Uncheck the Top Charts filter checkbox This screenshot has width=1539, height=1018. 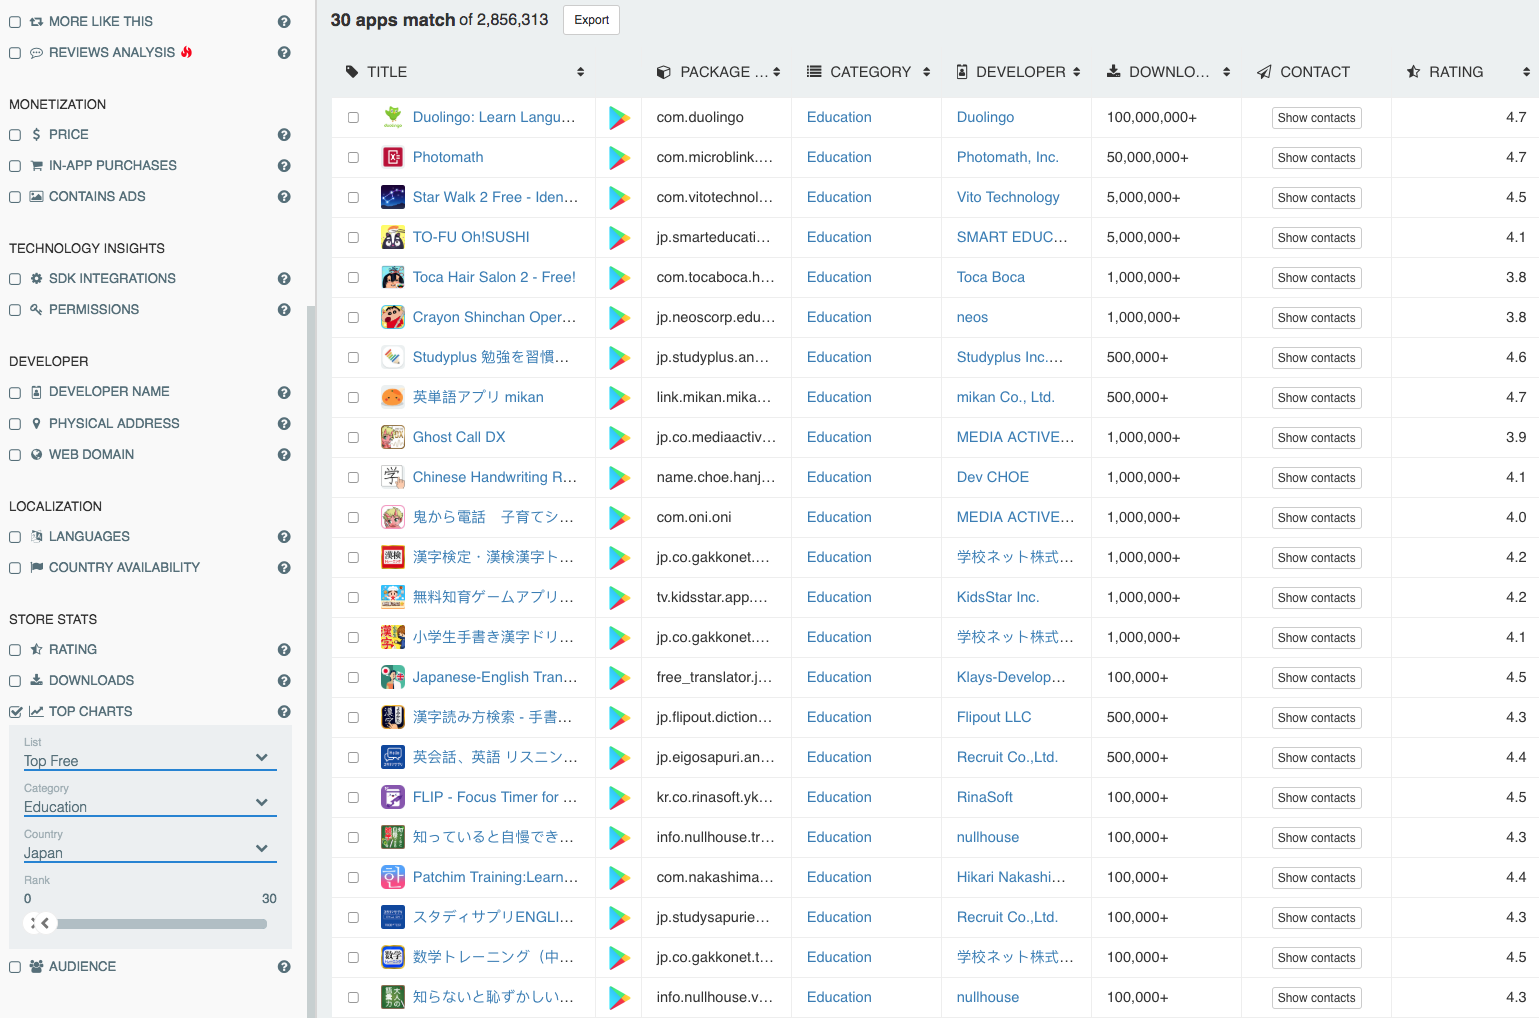(15, 712)
